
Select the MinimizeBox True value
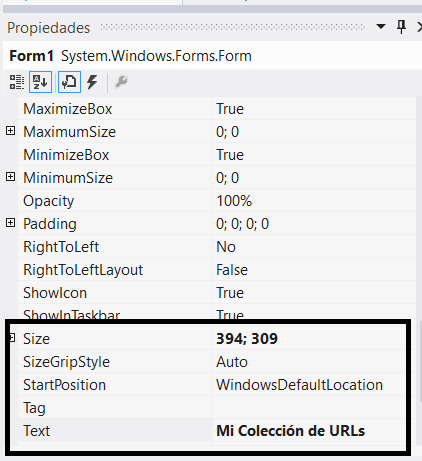coord(314,155)
